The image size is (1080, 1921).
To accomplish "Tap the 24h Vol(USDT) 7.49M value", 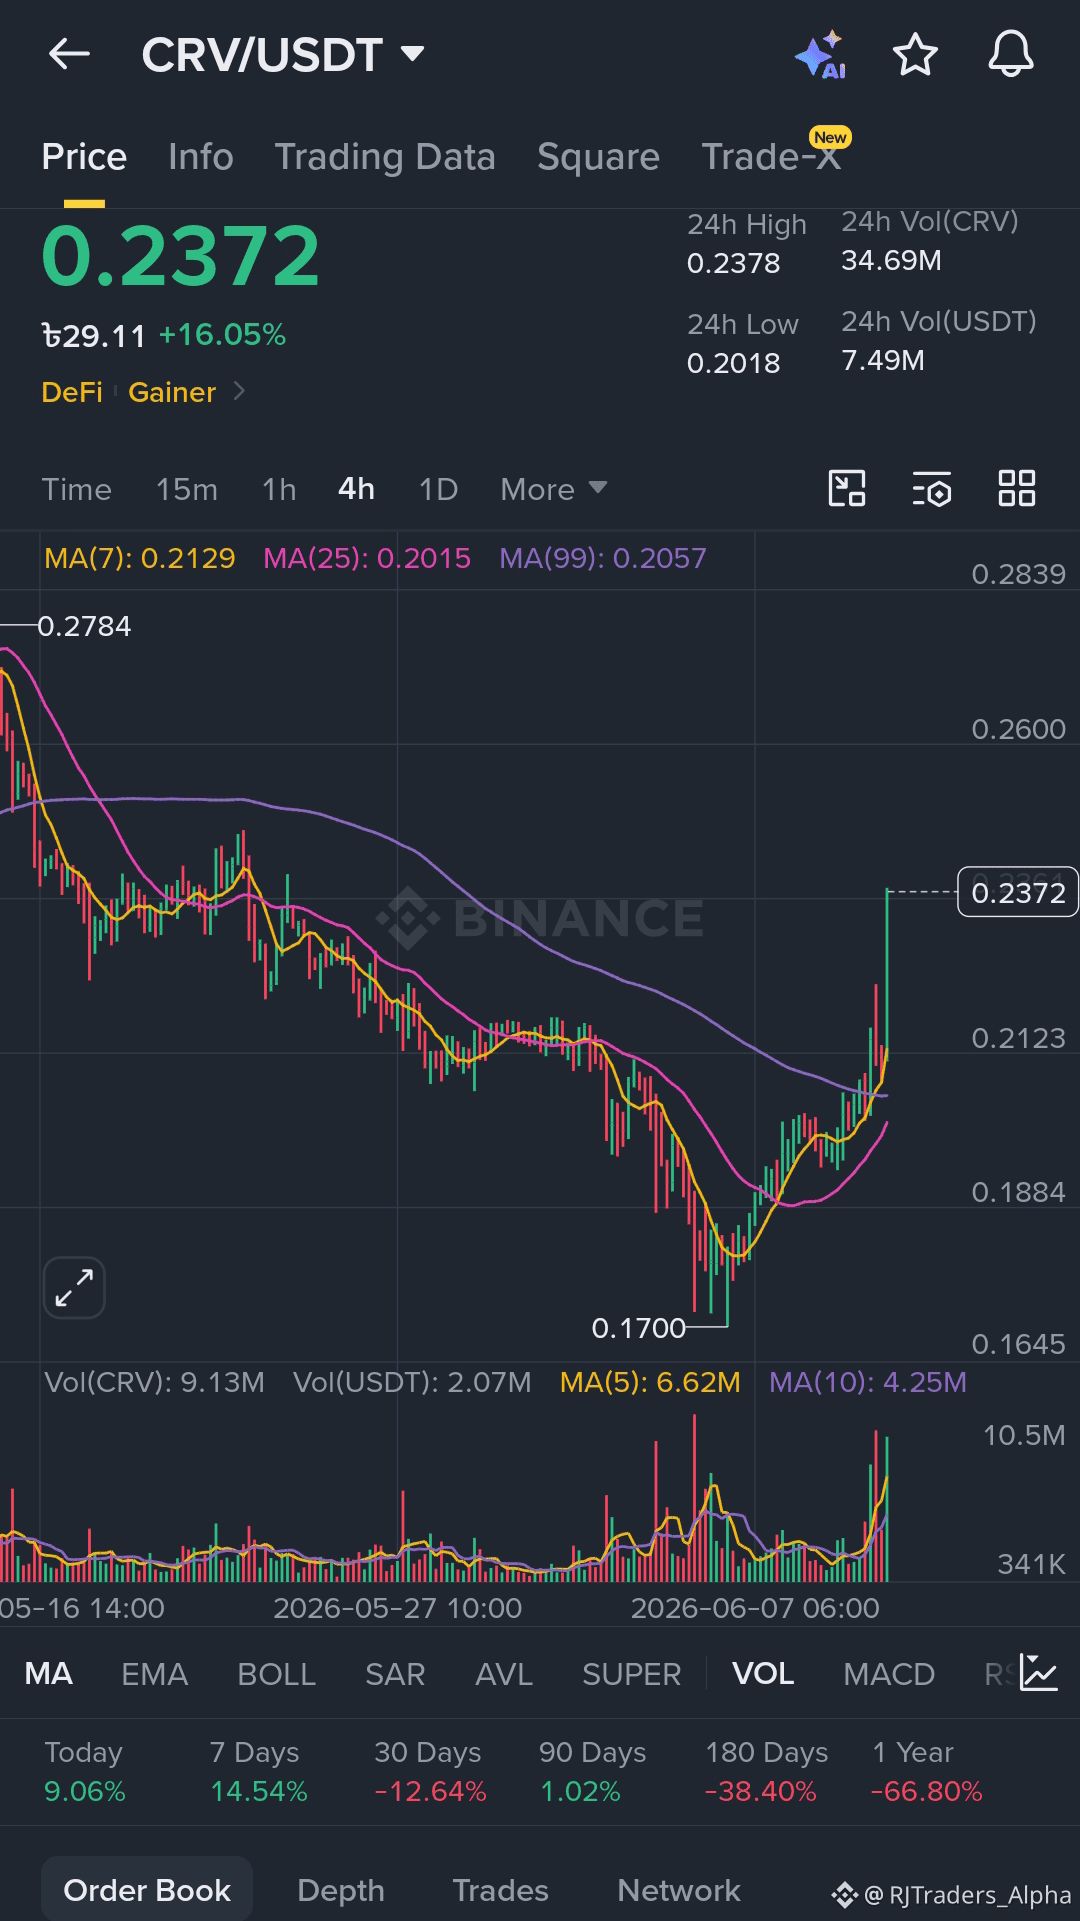I will pyautogui.click(x=883, y=361).
